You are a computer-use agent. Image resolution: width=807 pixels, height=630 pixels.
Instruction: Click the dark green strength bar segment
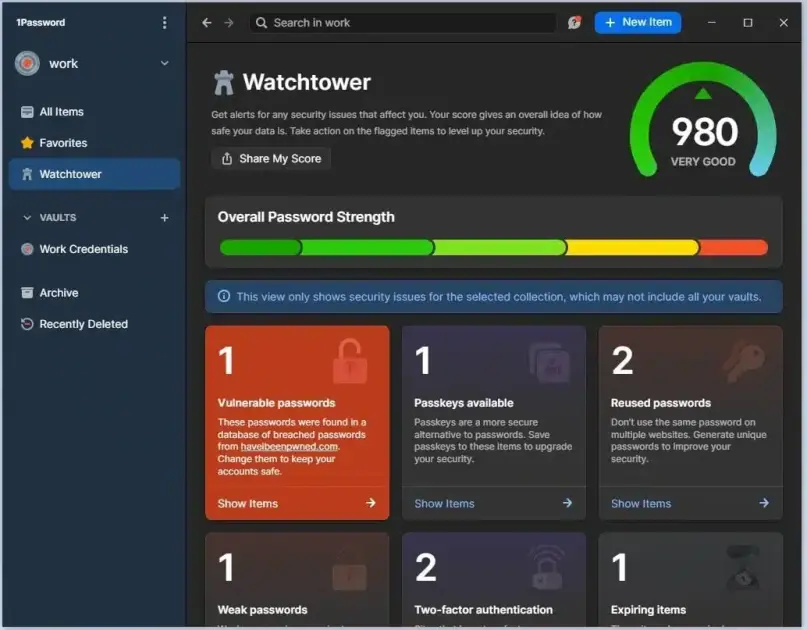[260, 248]
